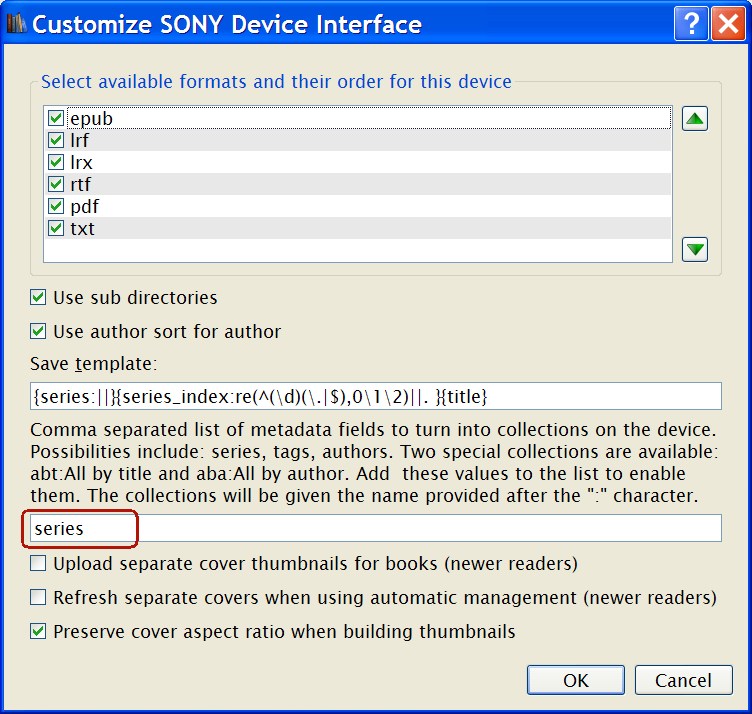This screenshot has width=752, height=714.
Task: Click the collections field containing series
Action: [375, 528]
